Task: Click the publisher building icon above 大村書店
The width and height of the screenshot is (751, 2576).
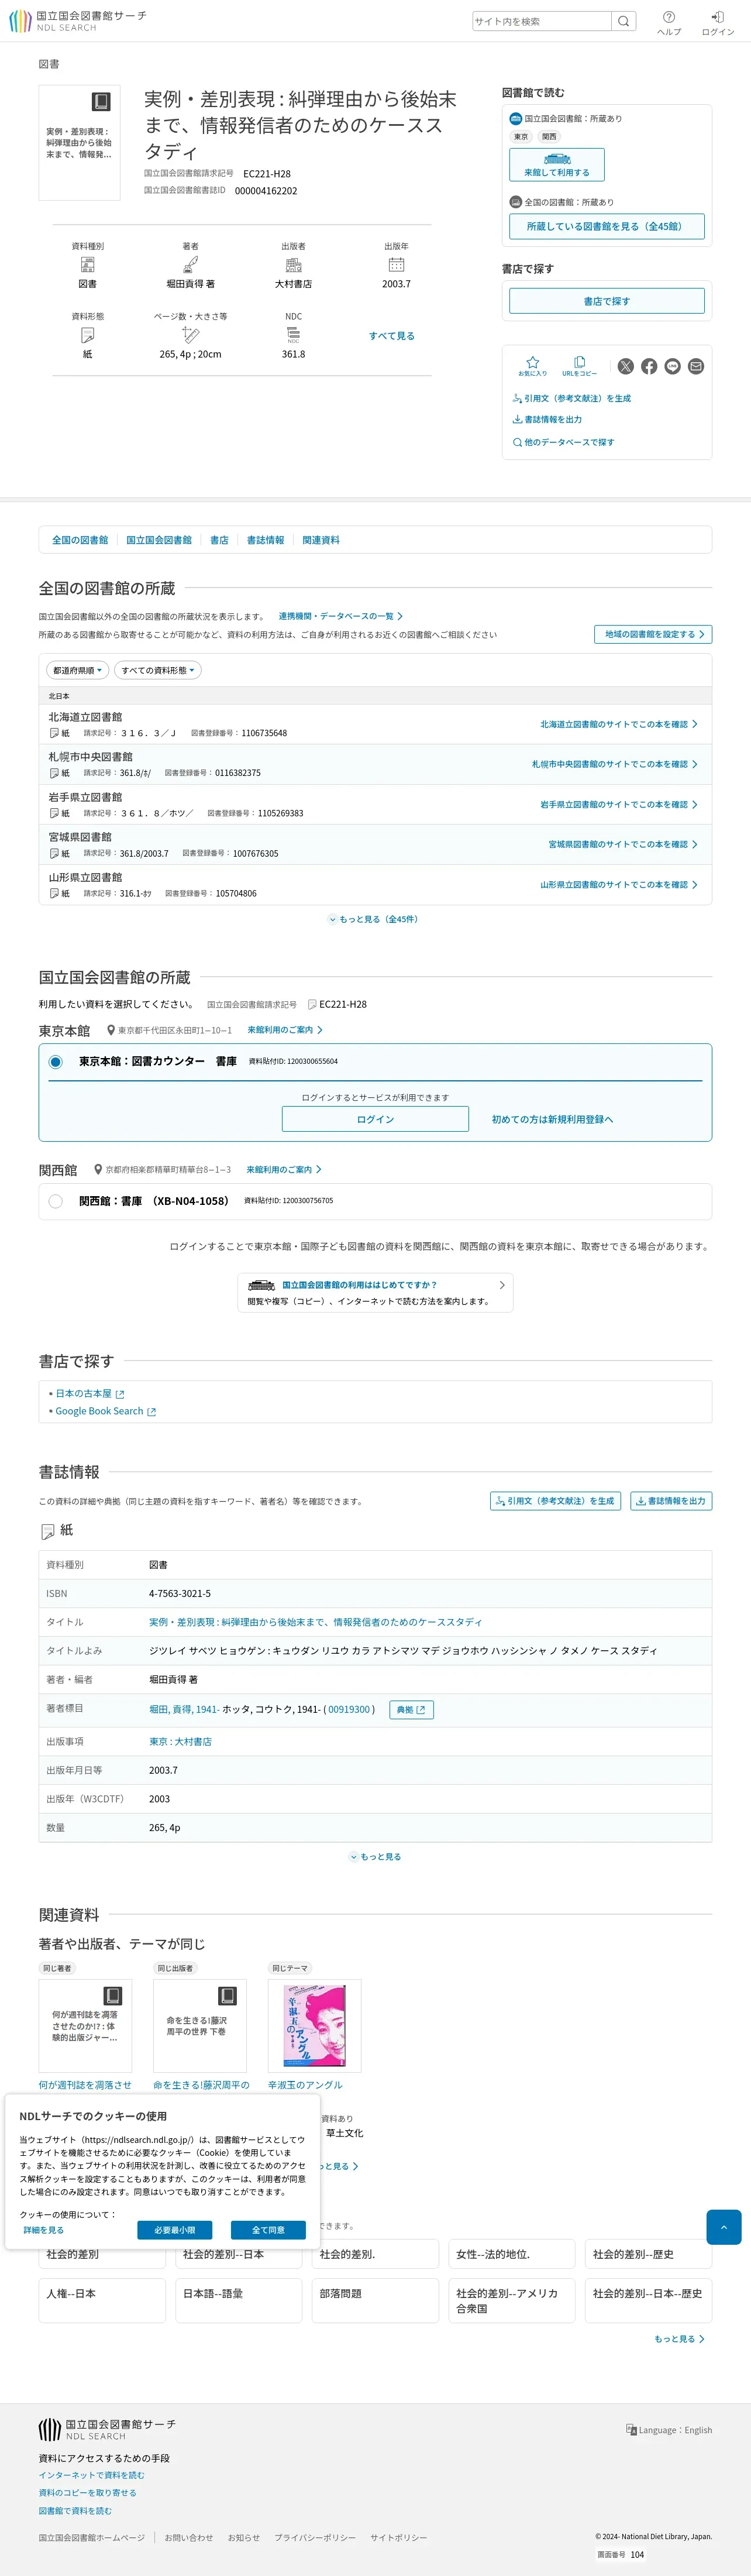Action: (293, 265)
